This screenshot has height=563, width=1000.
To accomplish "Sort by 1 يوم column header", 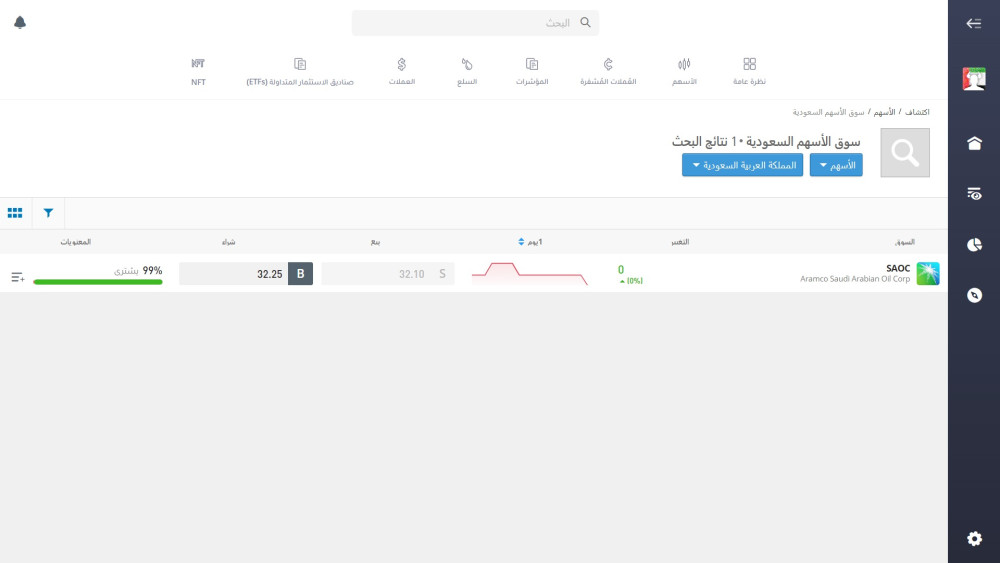I will click(x=530, y=242).
